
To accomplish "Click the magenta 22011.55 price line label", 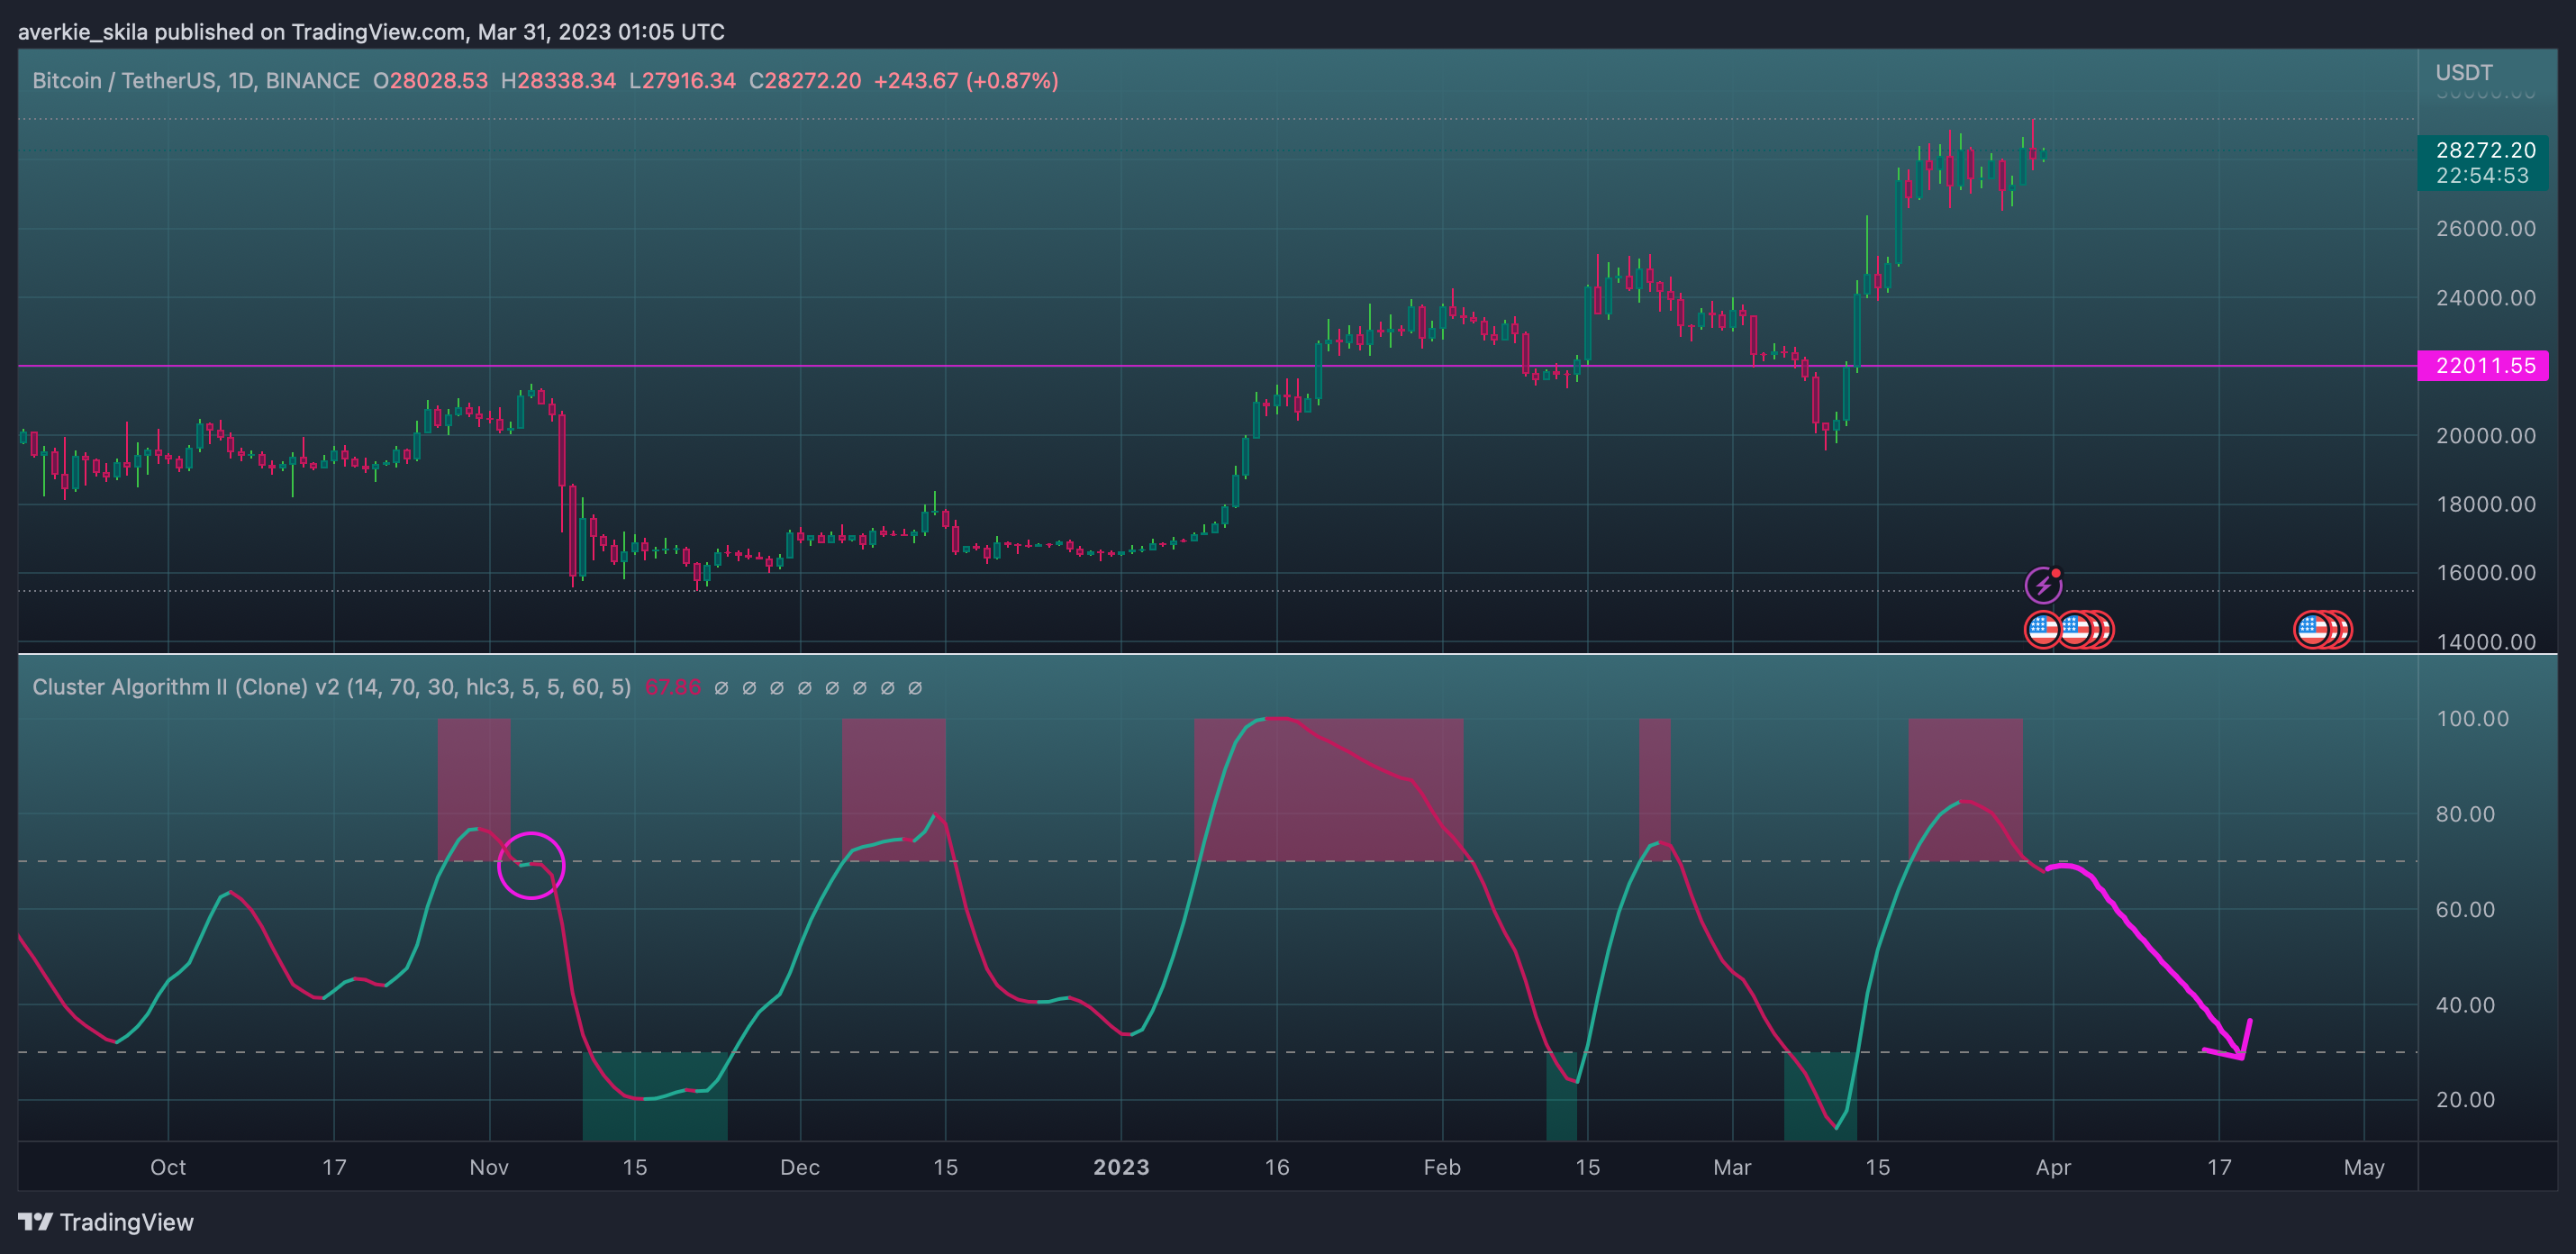I will (2483, 366).
